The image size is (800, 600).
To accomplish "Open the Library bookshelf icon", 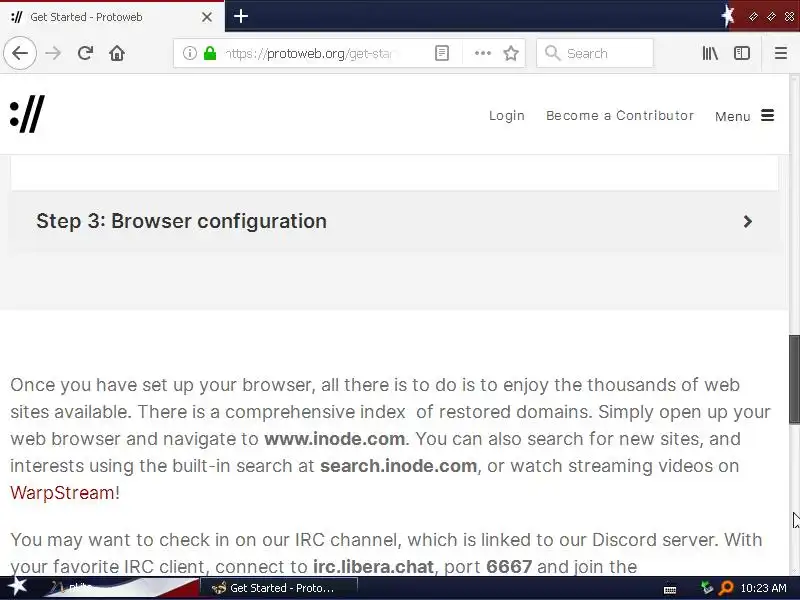I will tap(710, 53).
